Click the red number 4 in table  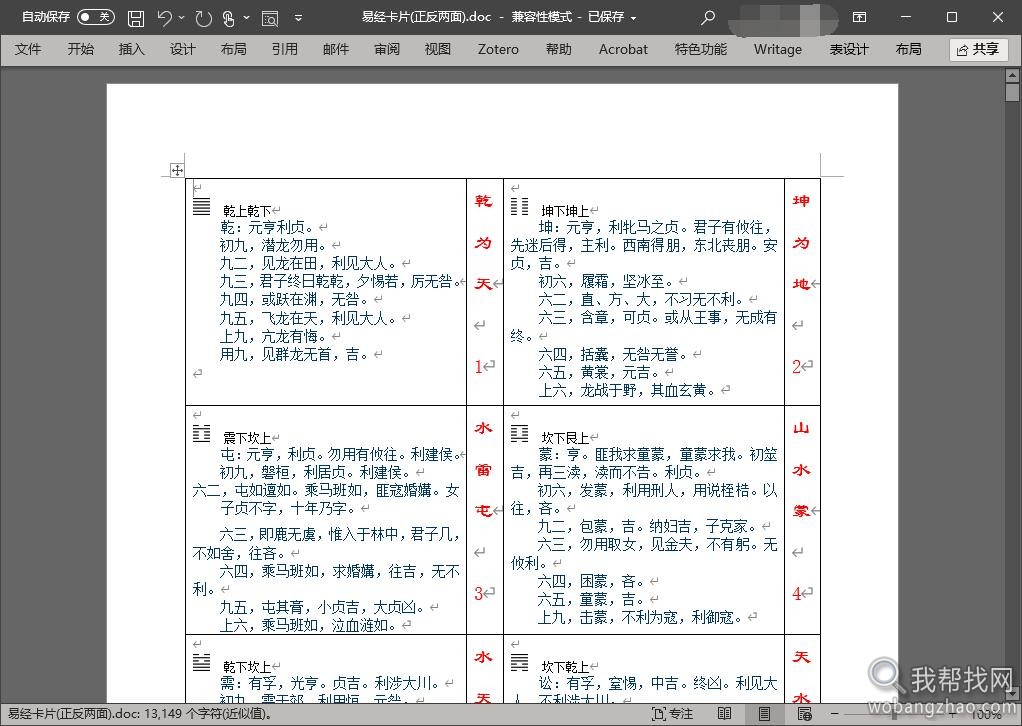click(x=796, y=594)
